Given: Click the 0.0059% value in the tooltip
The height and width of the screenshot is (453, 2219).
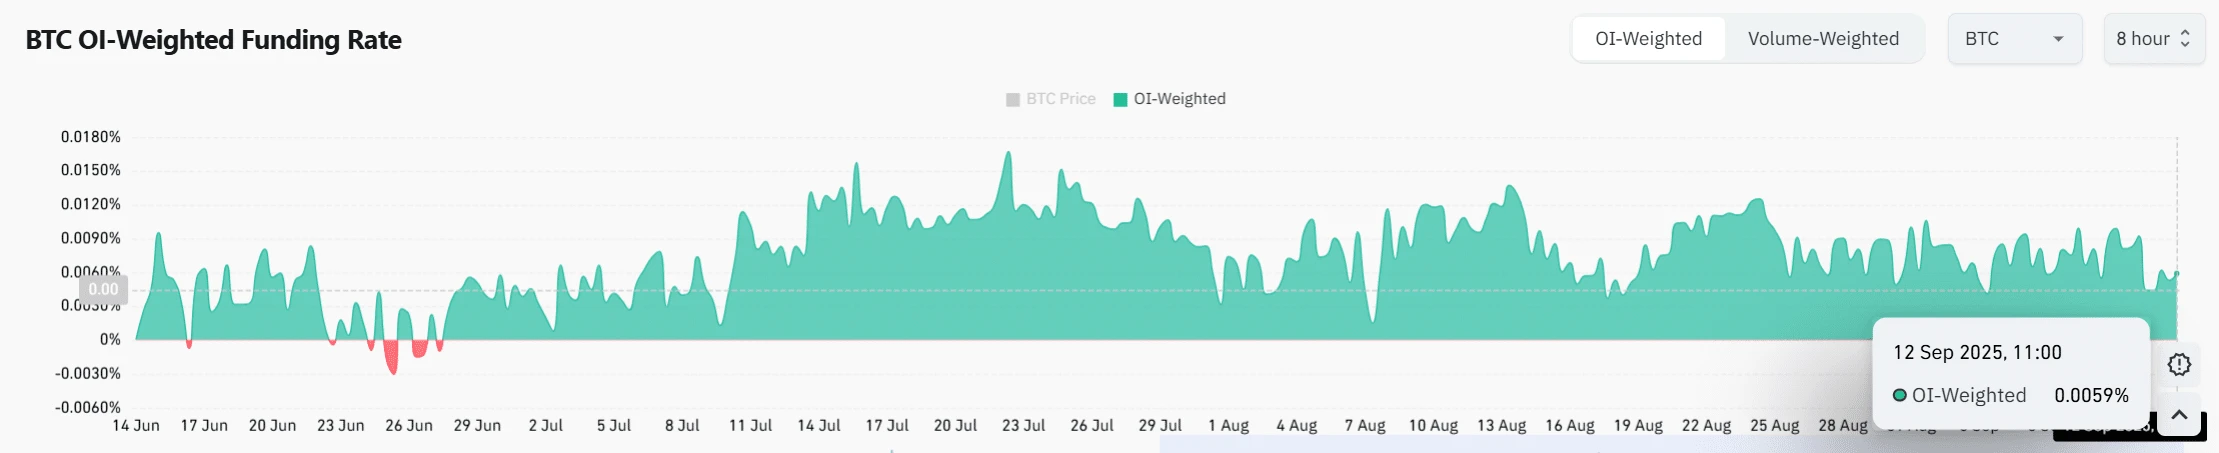Looking at the screenshot, I should click(2091, 395).
